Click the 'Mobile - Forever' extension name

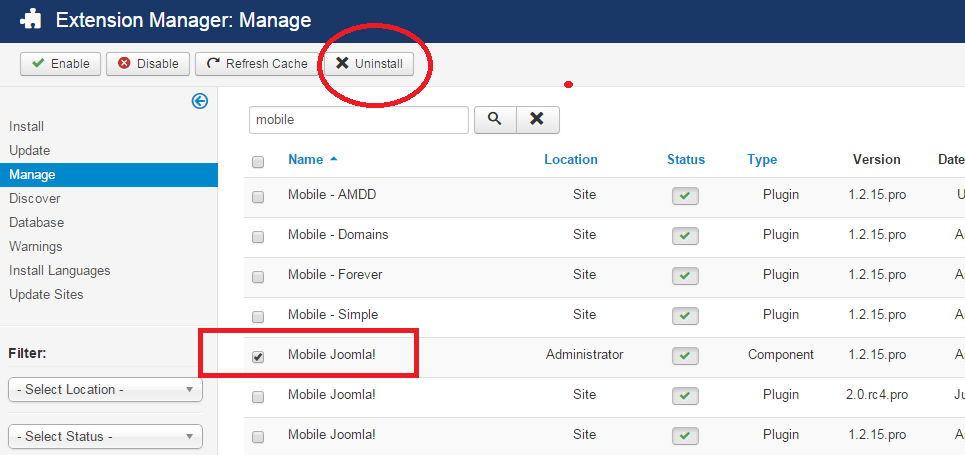point(335,275)
